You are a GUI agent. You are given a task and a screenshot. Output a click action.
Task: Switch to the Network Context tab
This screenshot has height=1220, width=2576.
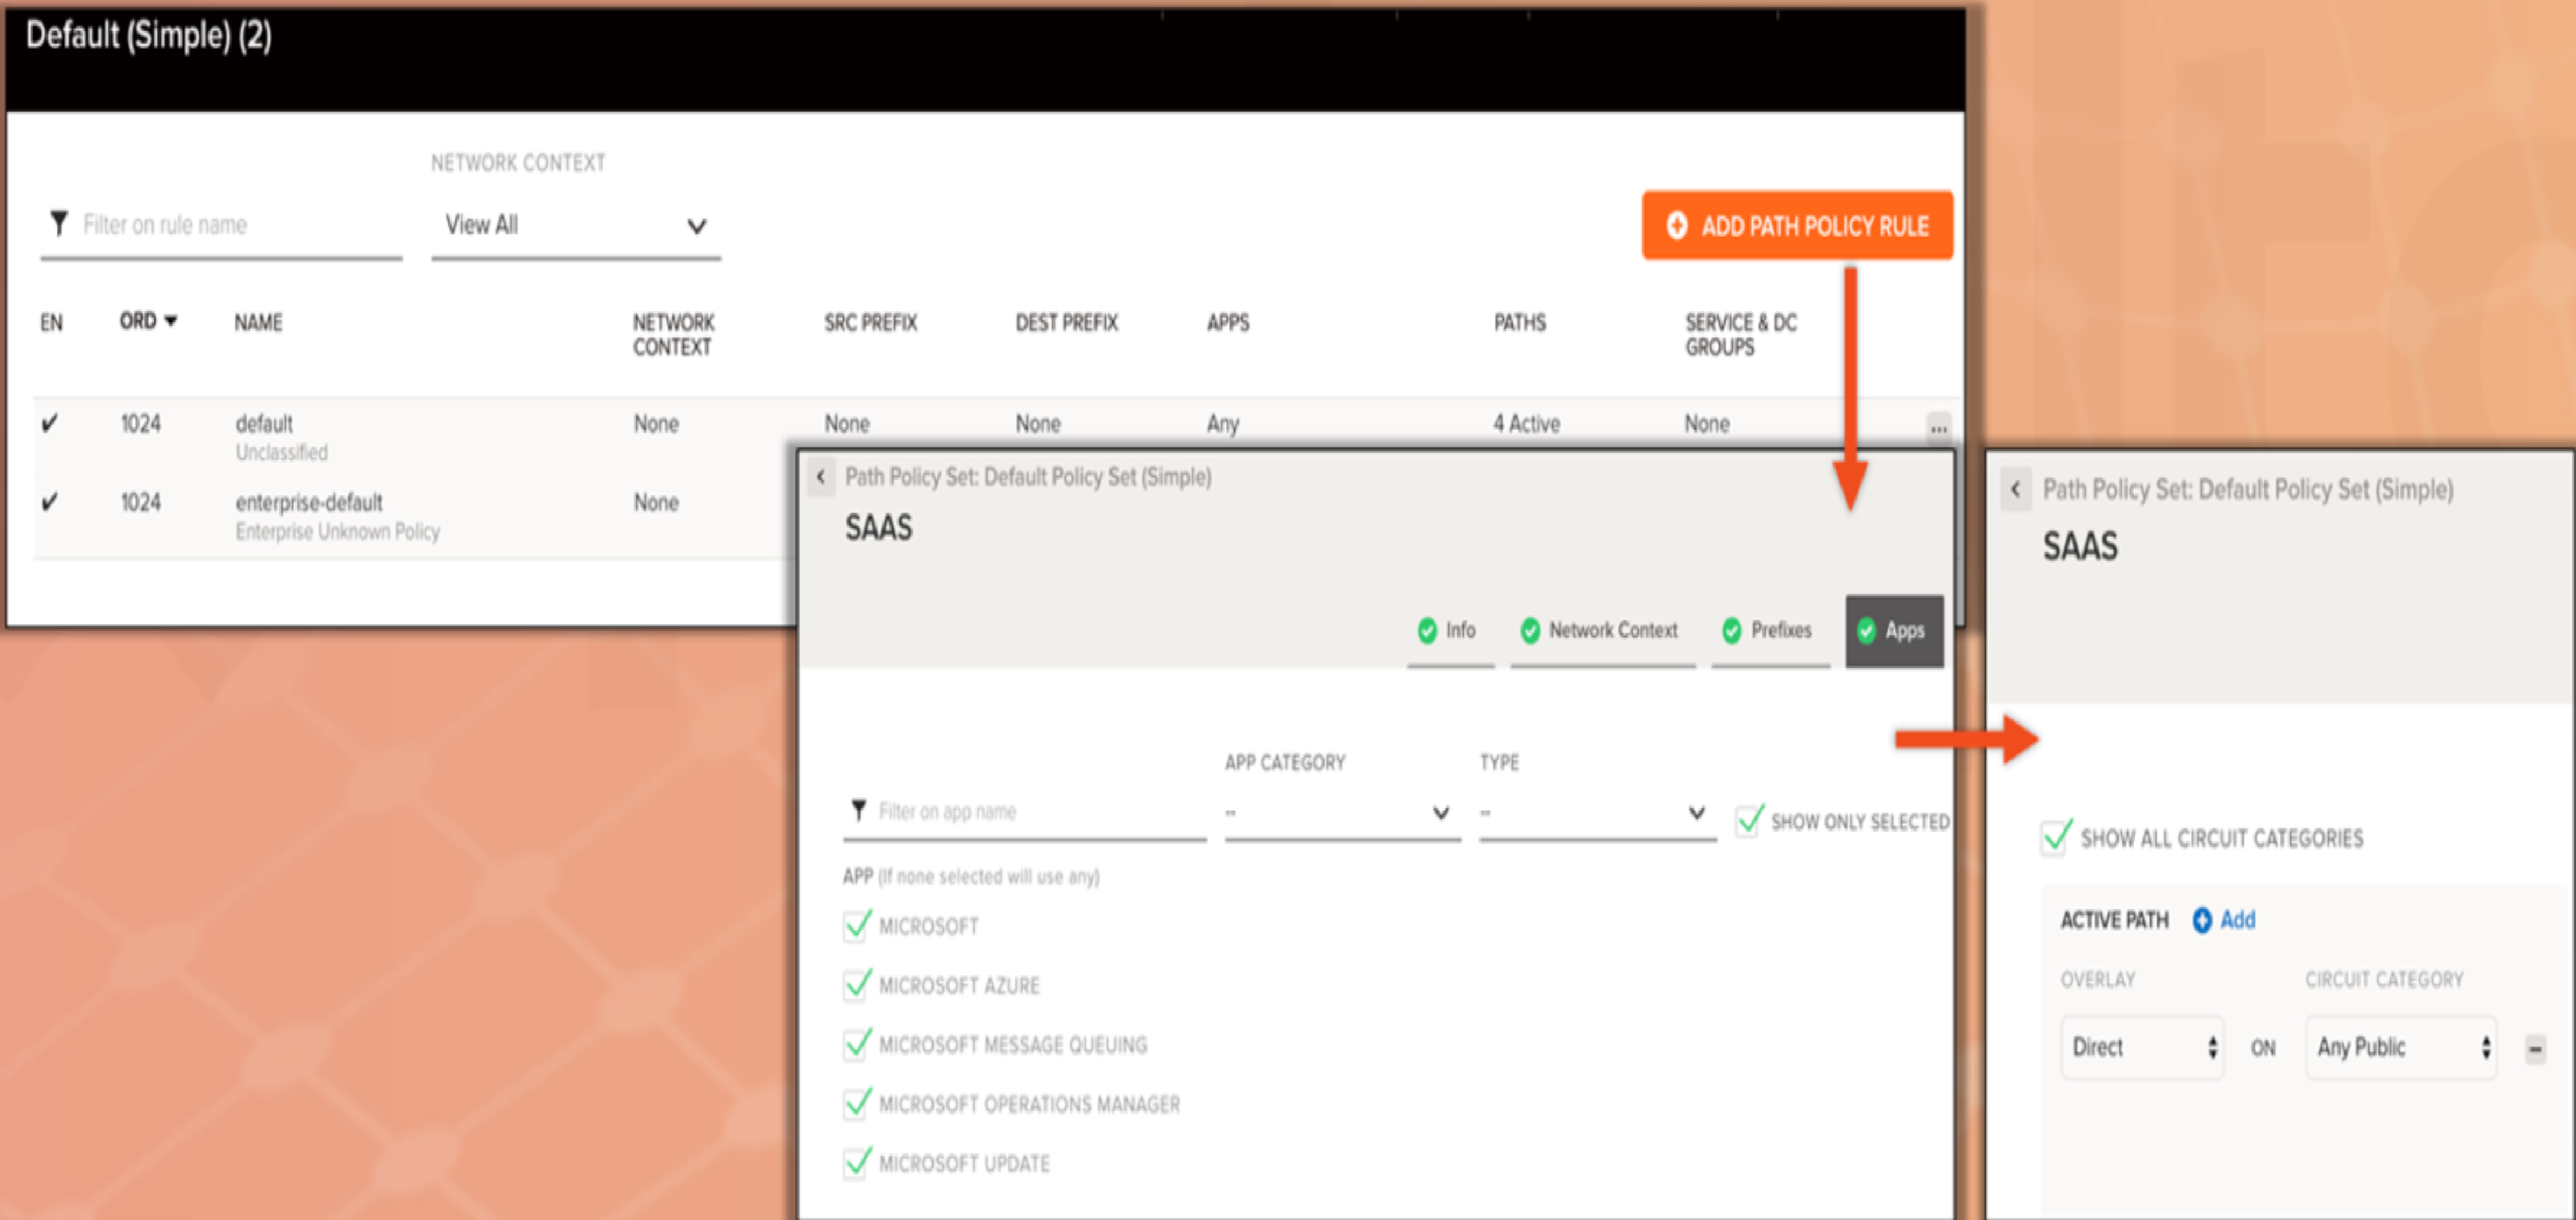(1600, 630)
